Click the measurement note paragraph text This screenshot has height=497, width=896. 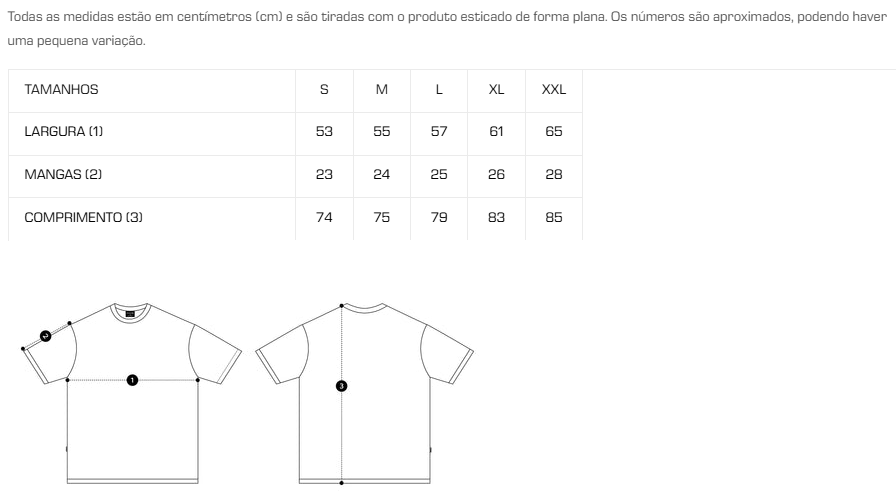(x=447, y=29)
